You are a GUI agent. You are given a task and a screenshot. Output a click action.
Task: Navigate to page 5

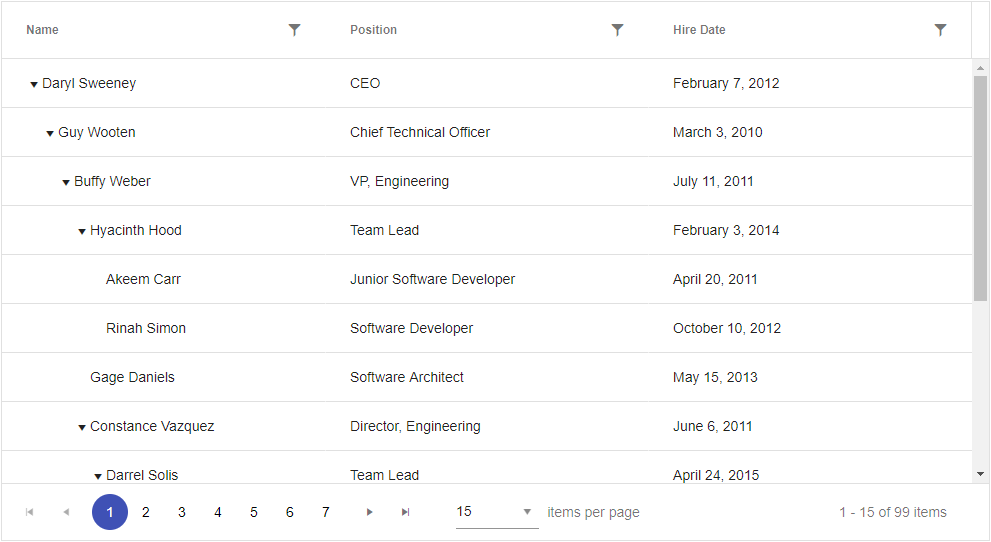coord(254,512)
